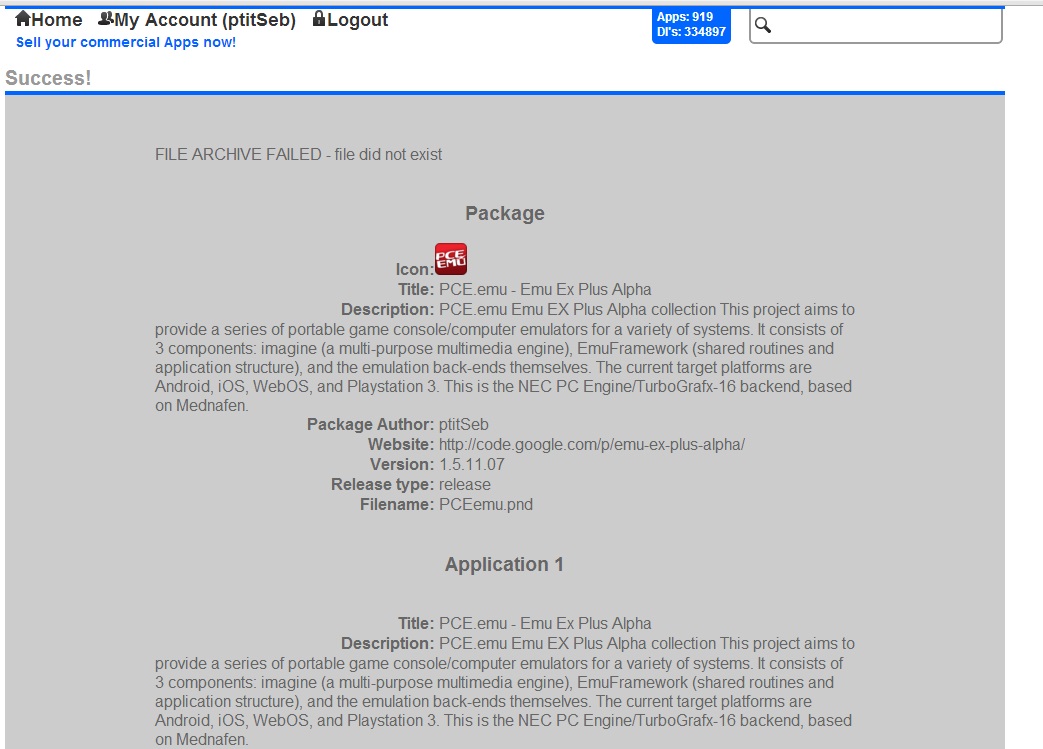Click the magnifying glass search icon
This screenshot has width=1043, height=749.
[763, 25]
